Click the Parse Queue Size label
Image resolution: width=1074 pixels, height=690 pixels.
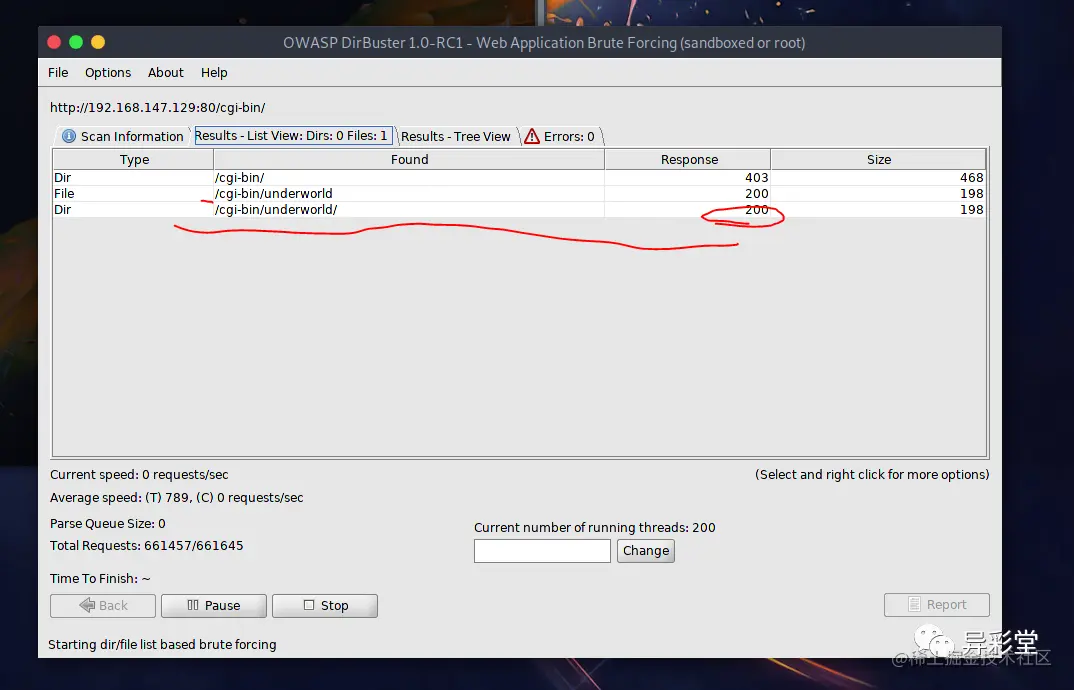108,523
